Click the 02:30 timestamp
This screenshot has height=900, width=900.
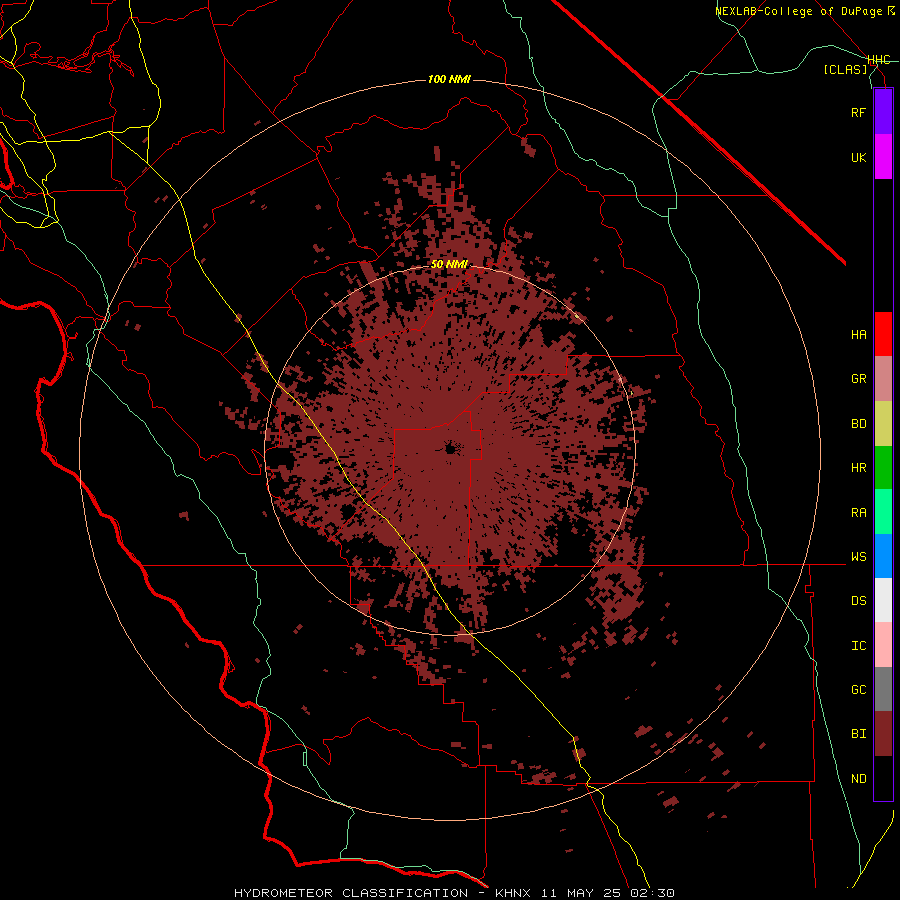coord(651,893)
